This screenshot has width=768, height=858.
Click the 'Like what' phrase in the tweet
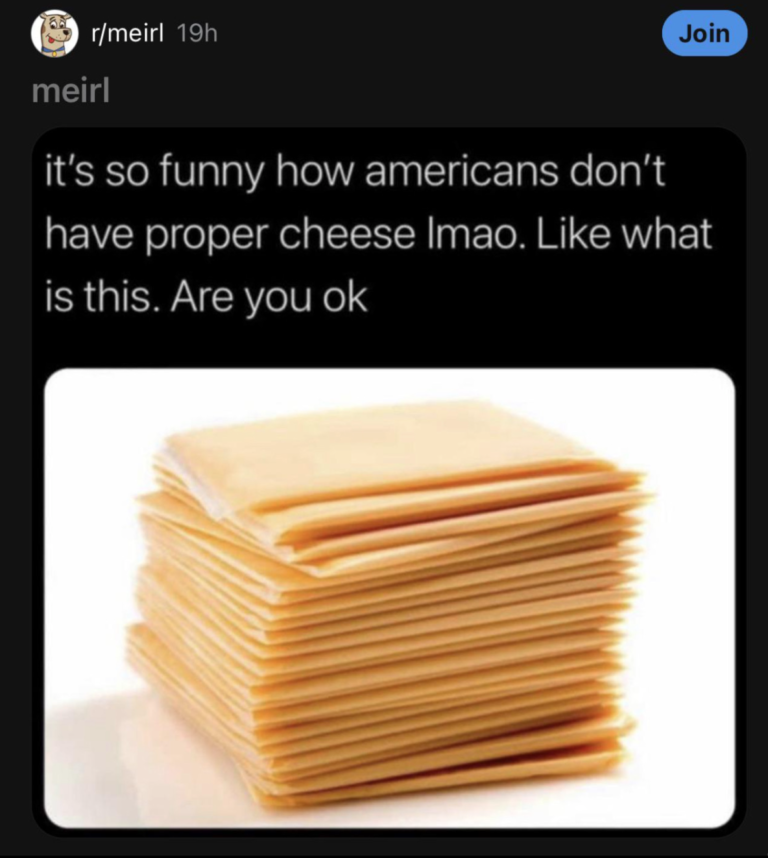[x=624, y=234]
